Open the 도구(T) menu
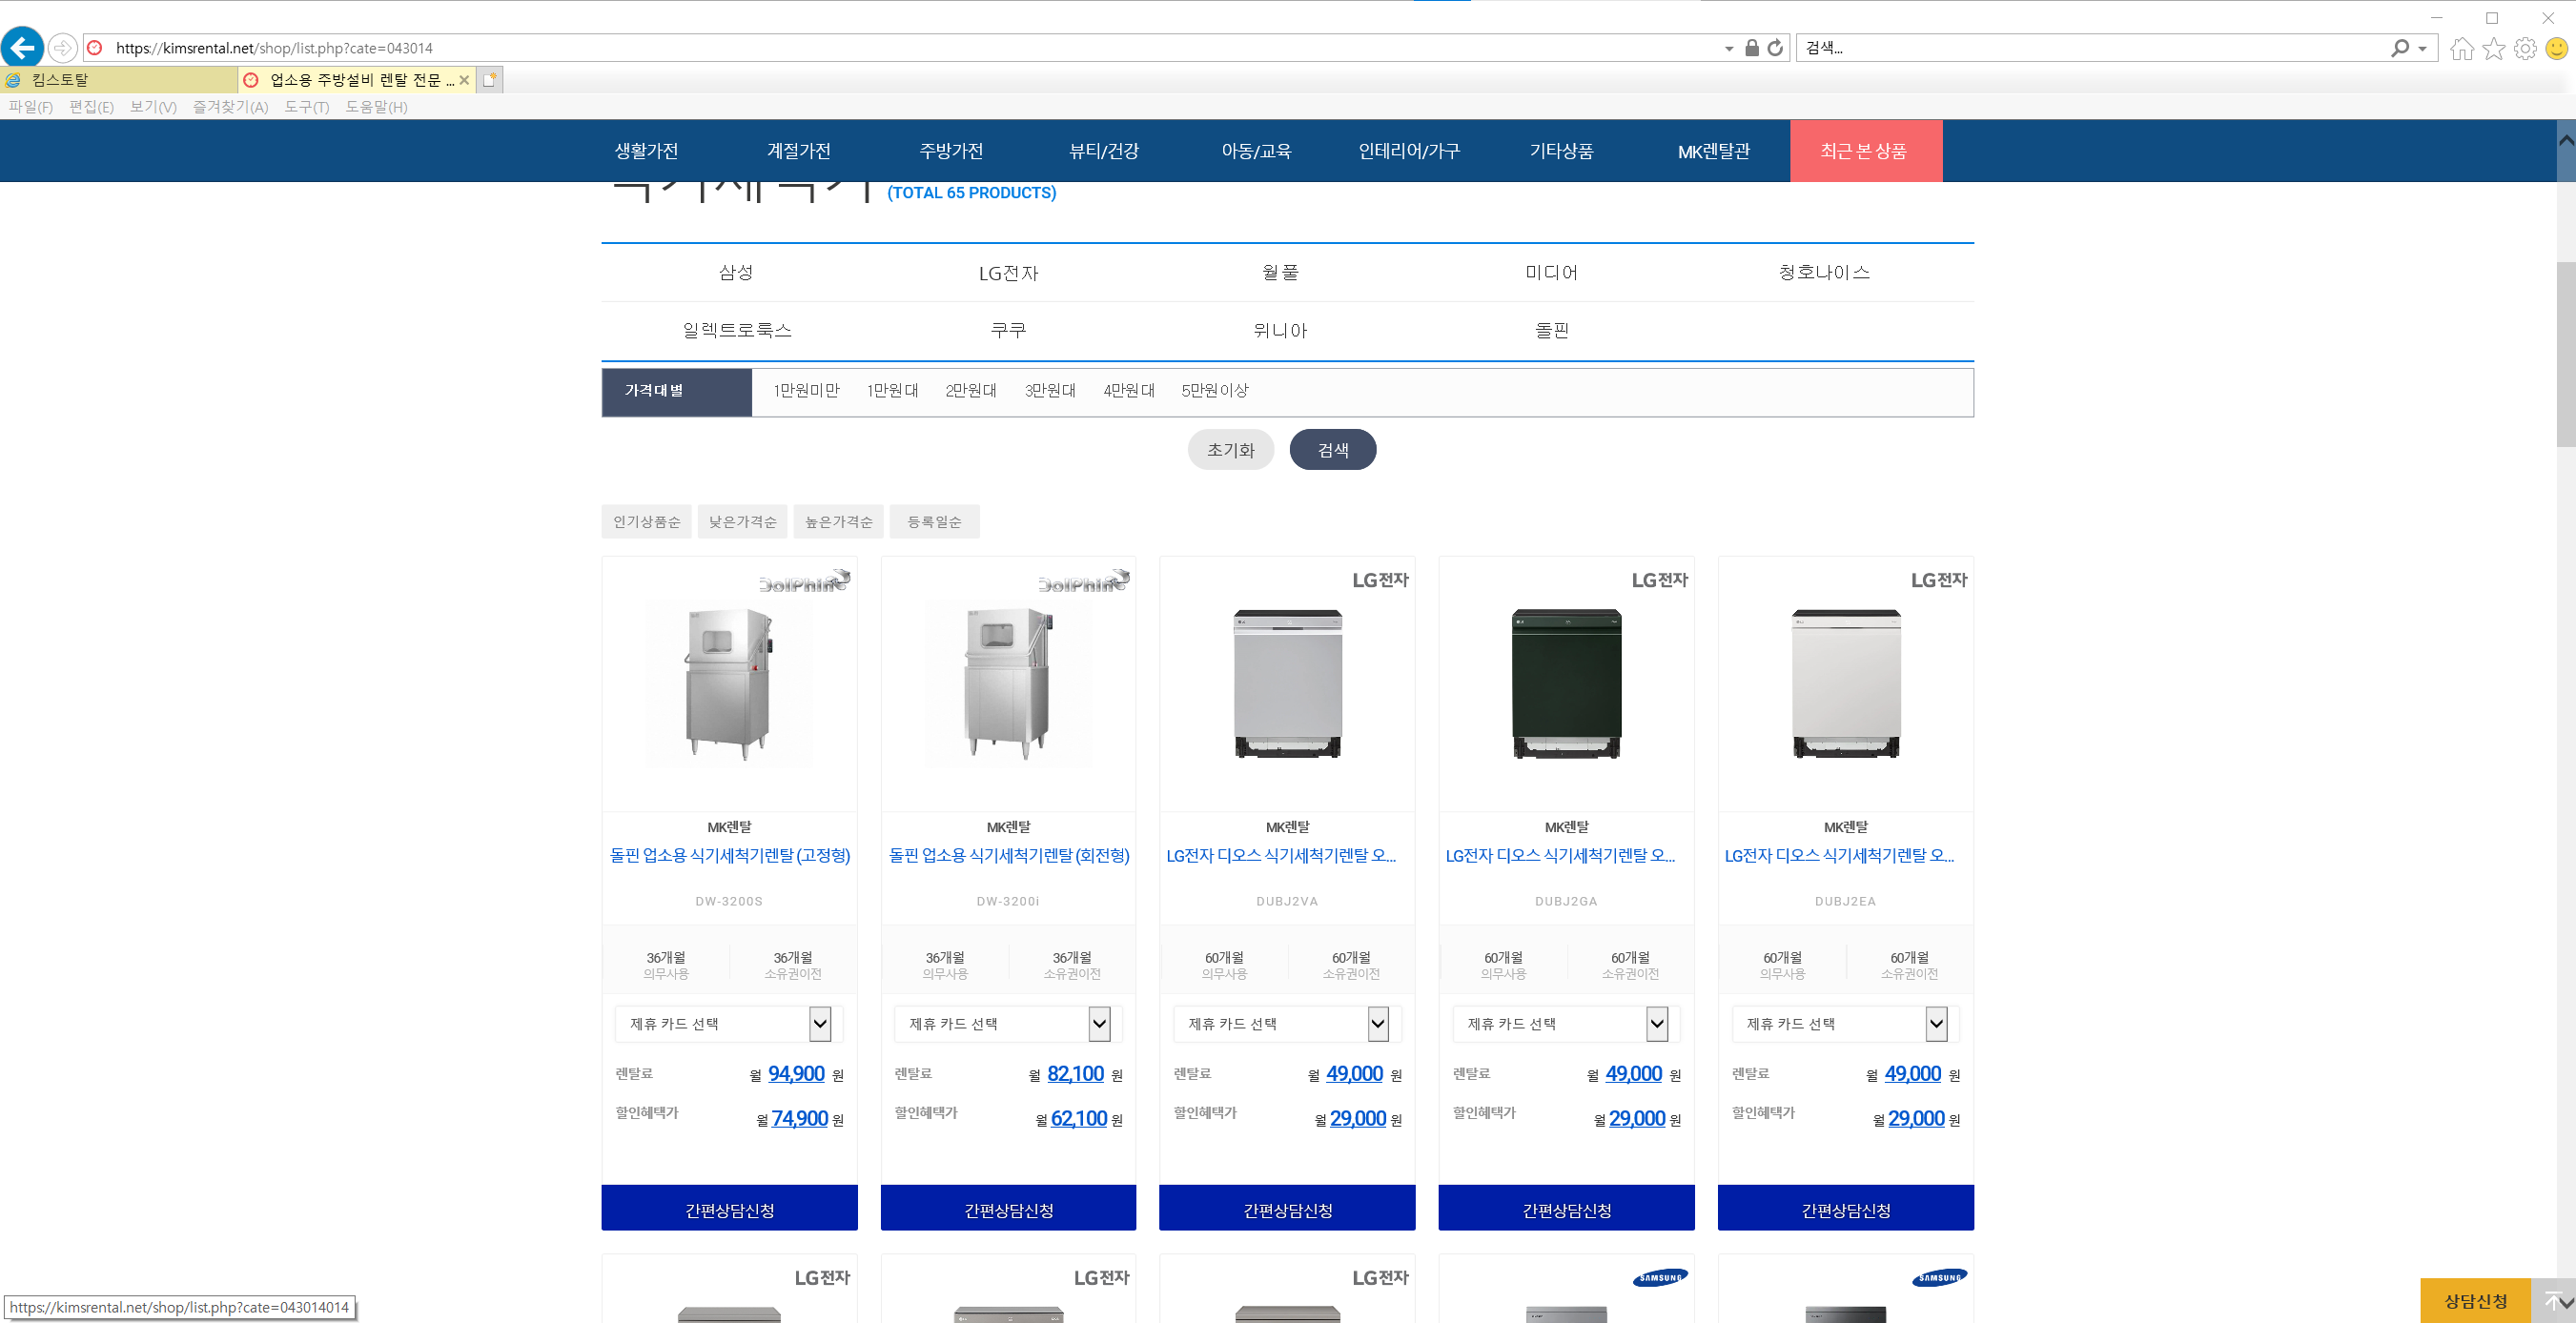The image size is (2576, 1323). click(x=307, y=107)
